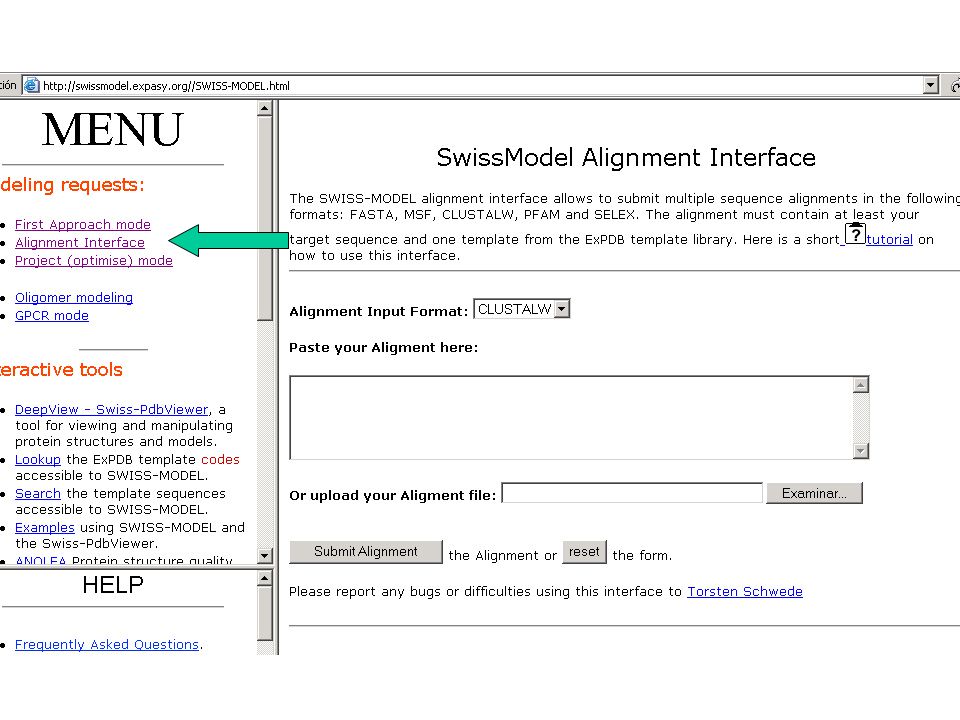Click the tutorial question-mark help icon

click(855, 234)
